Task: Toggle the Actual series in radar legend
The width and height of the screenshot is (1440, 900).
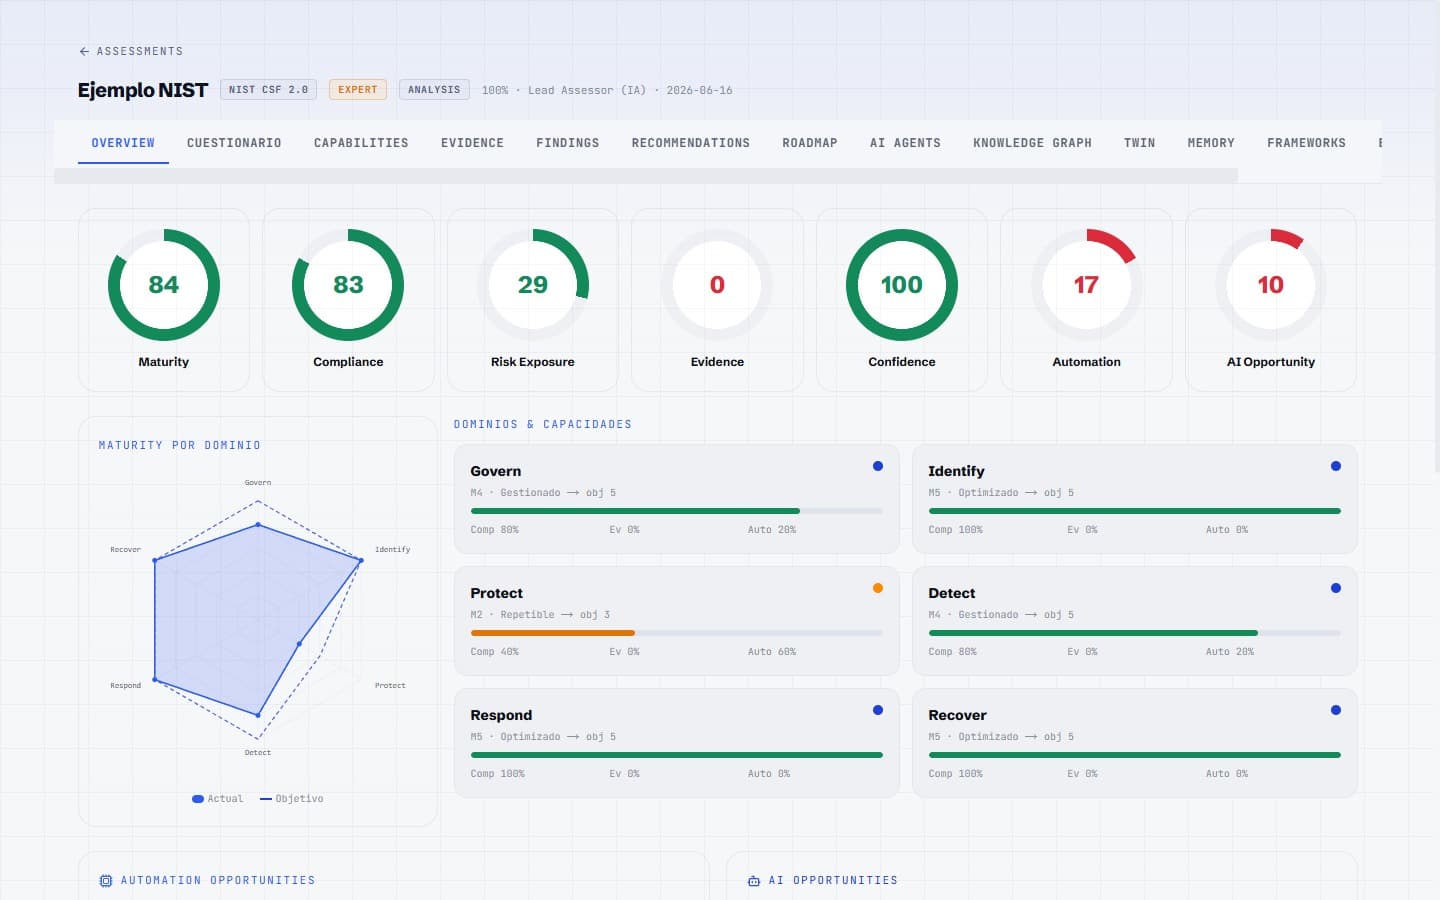Action: [x=218, y=799]
